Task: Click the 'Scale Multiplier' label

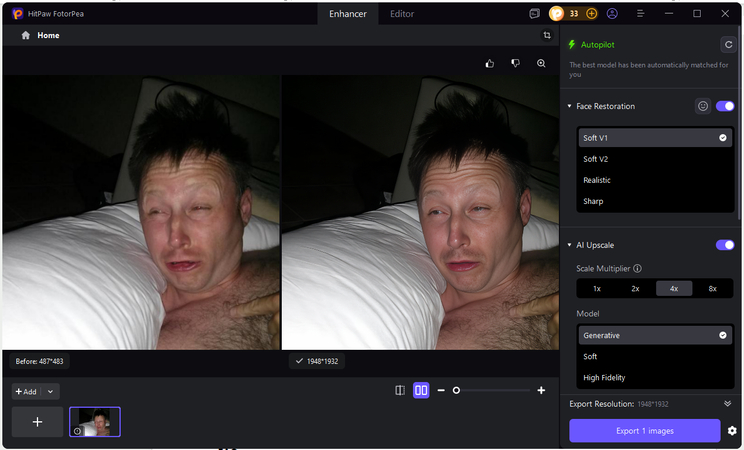Action: point(603,268)
